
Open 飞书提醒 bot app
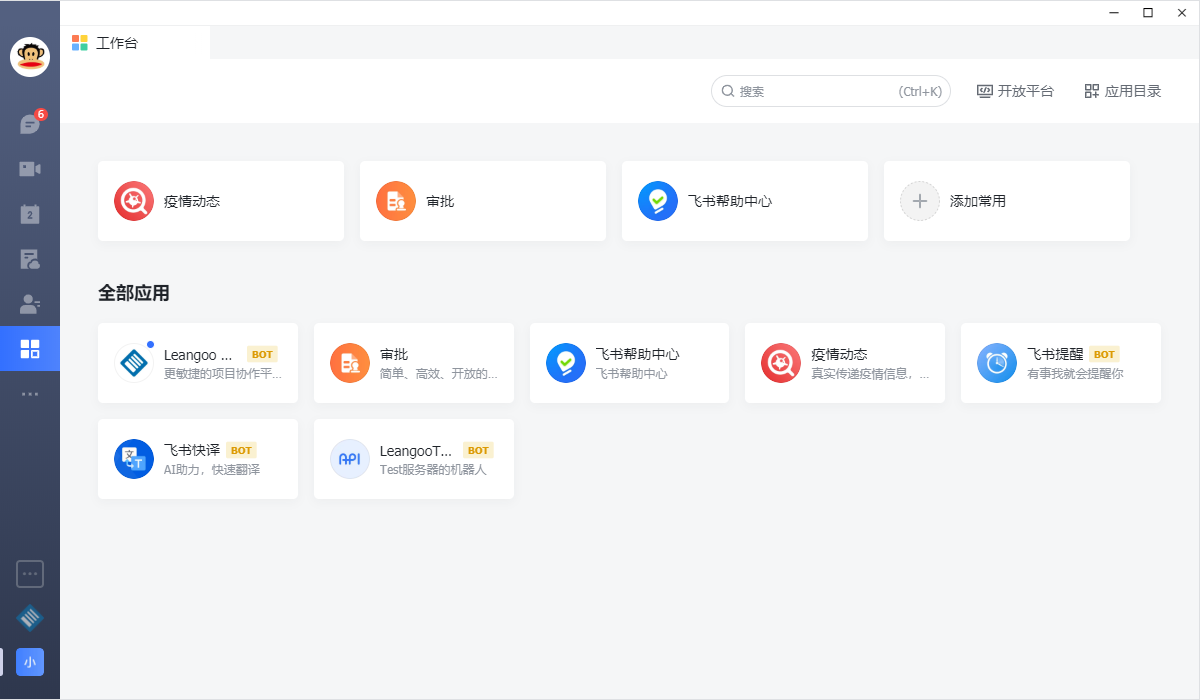1060,363
